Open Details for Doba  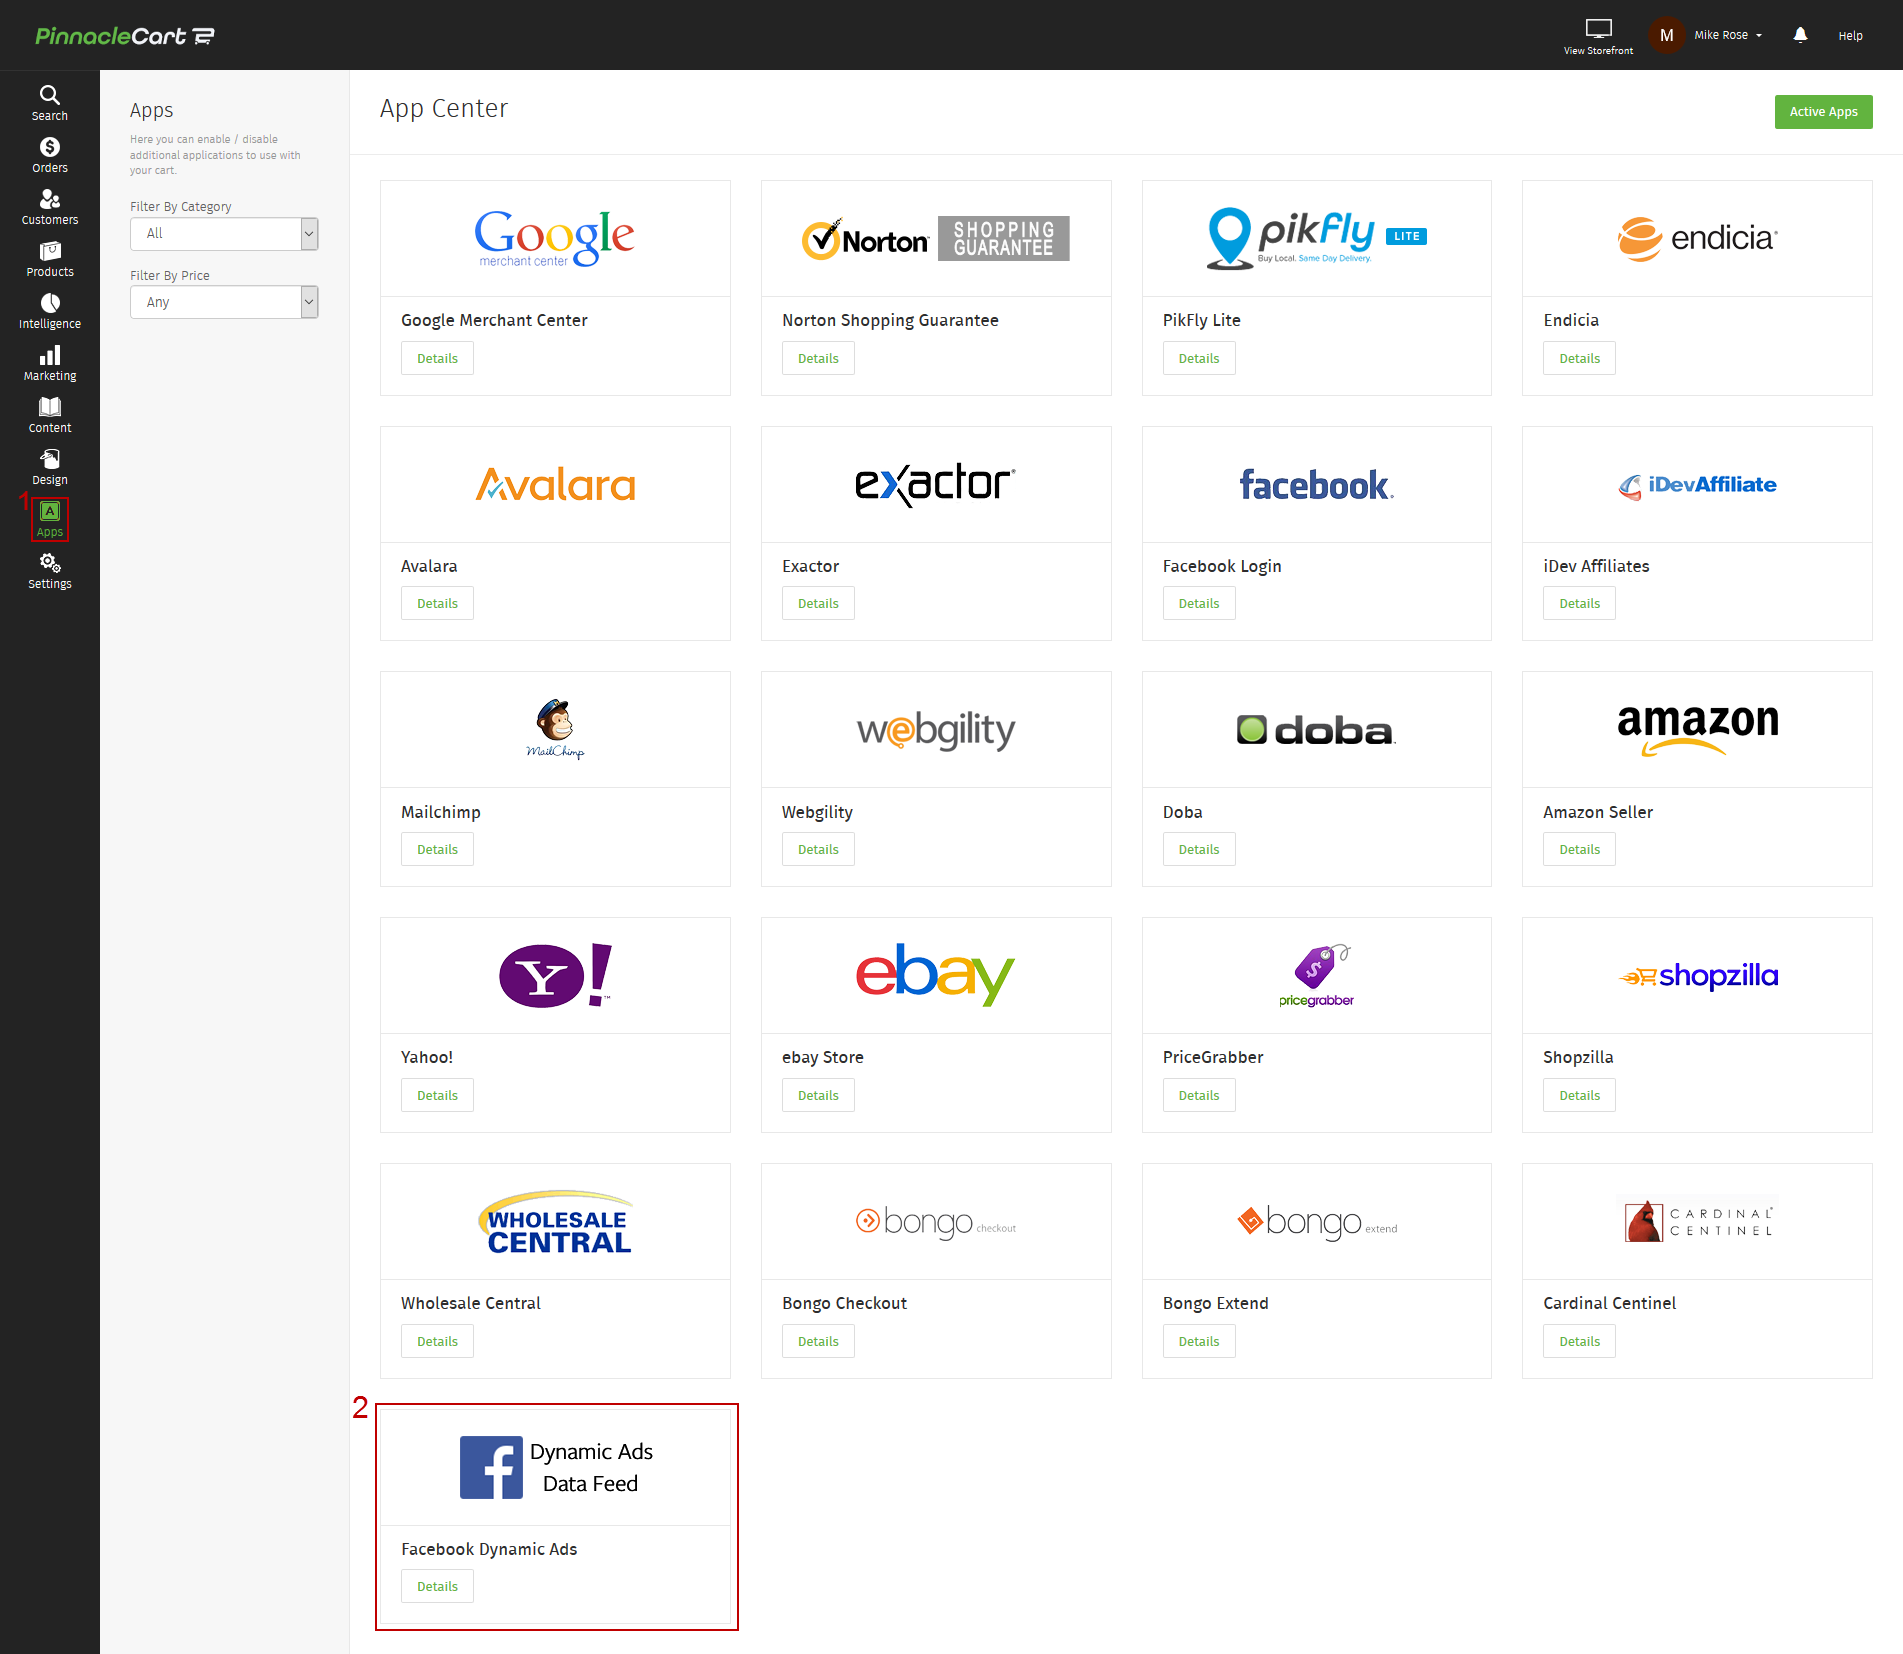click(x=1198, y=849)
